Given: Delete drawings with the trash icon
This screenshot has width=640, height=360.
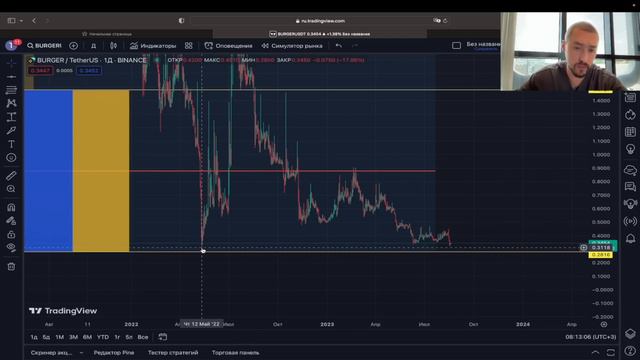Looking at the screenshot, I should pyautogui.click(x=11, y=267).
